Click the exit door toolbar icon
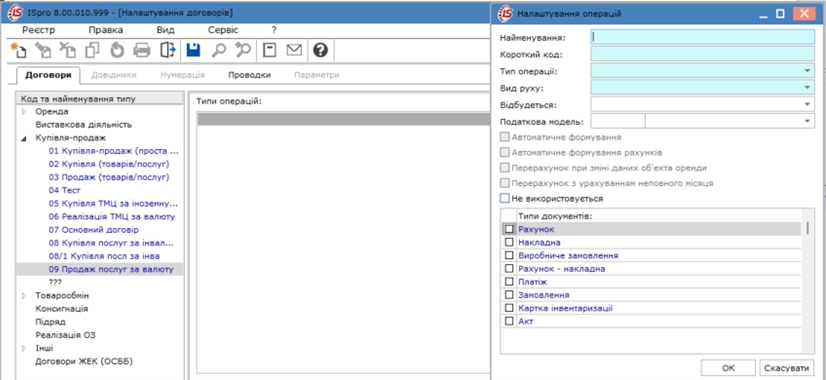 168,50
